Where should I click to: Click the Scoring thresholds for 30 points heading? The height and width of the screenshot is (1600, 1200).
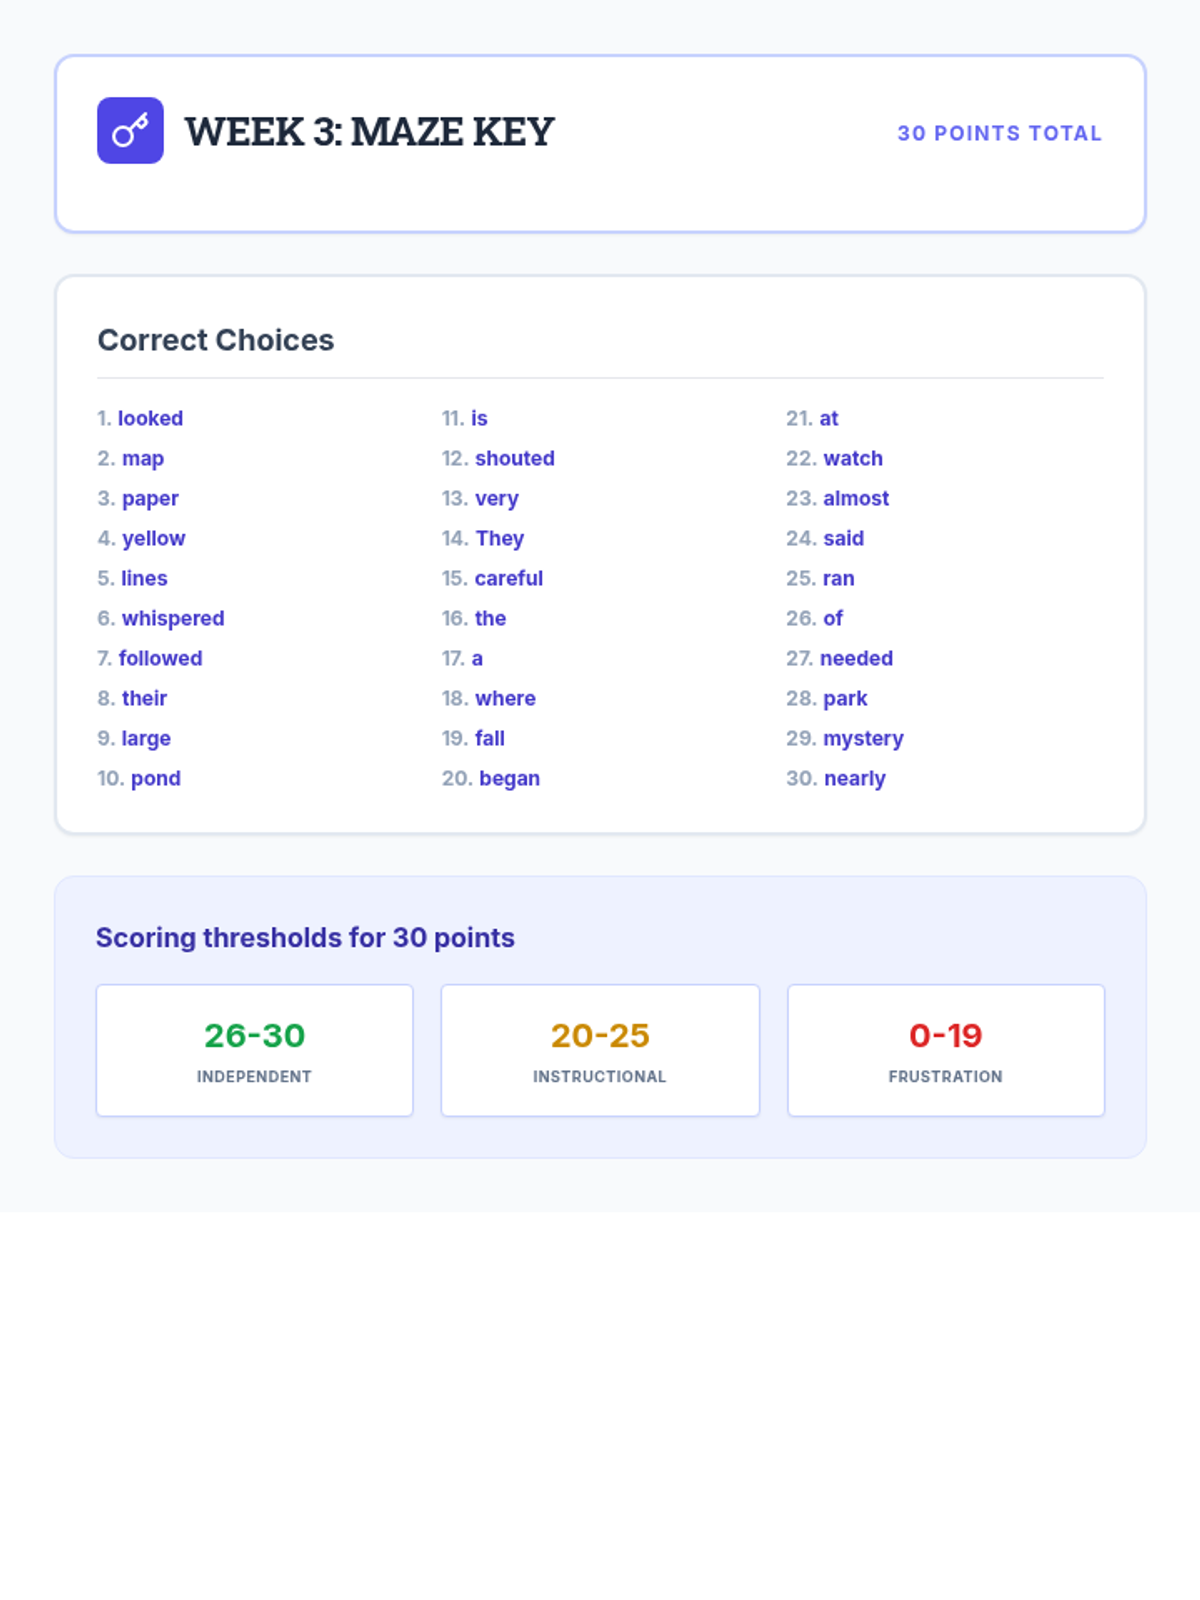tap(305, 938)
